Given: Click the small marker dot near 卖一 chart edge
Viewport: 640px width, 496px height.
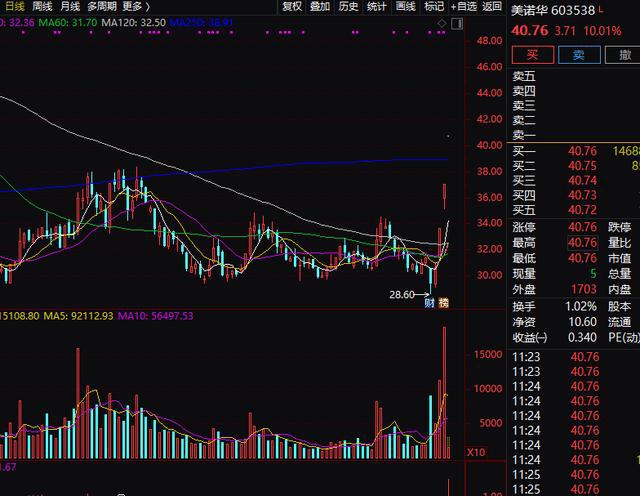Looking at the screenshot, I should click(448, 136).
